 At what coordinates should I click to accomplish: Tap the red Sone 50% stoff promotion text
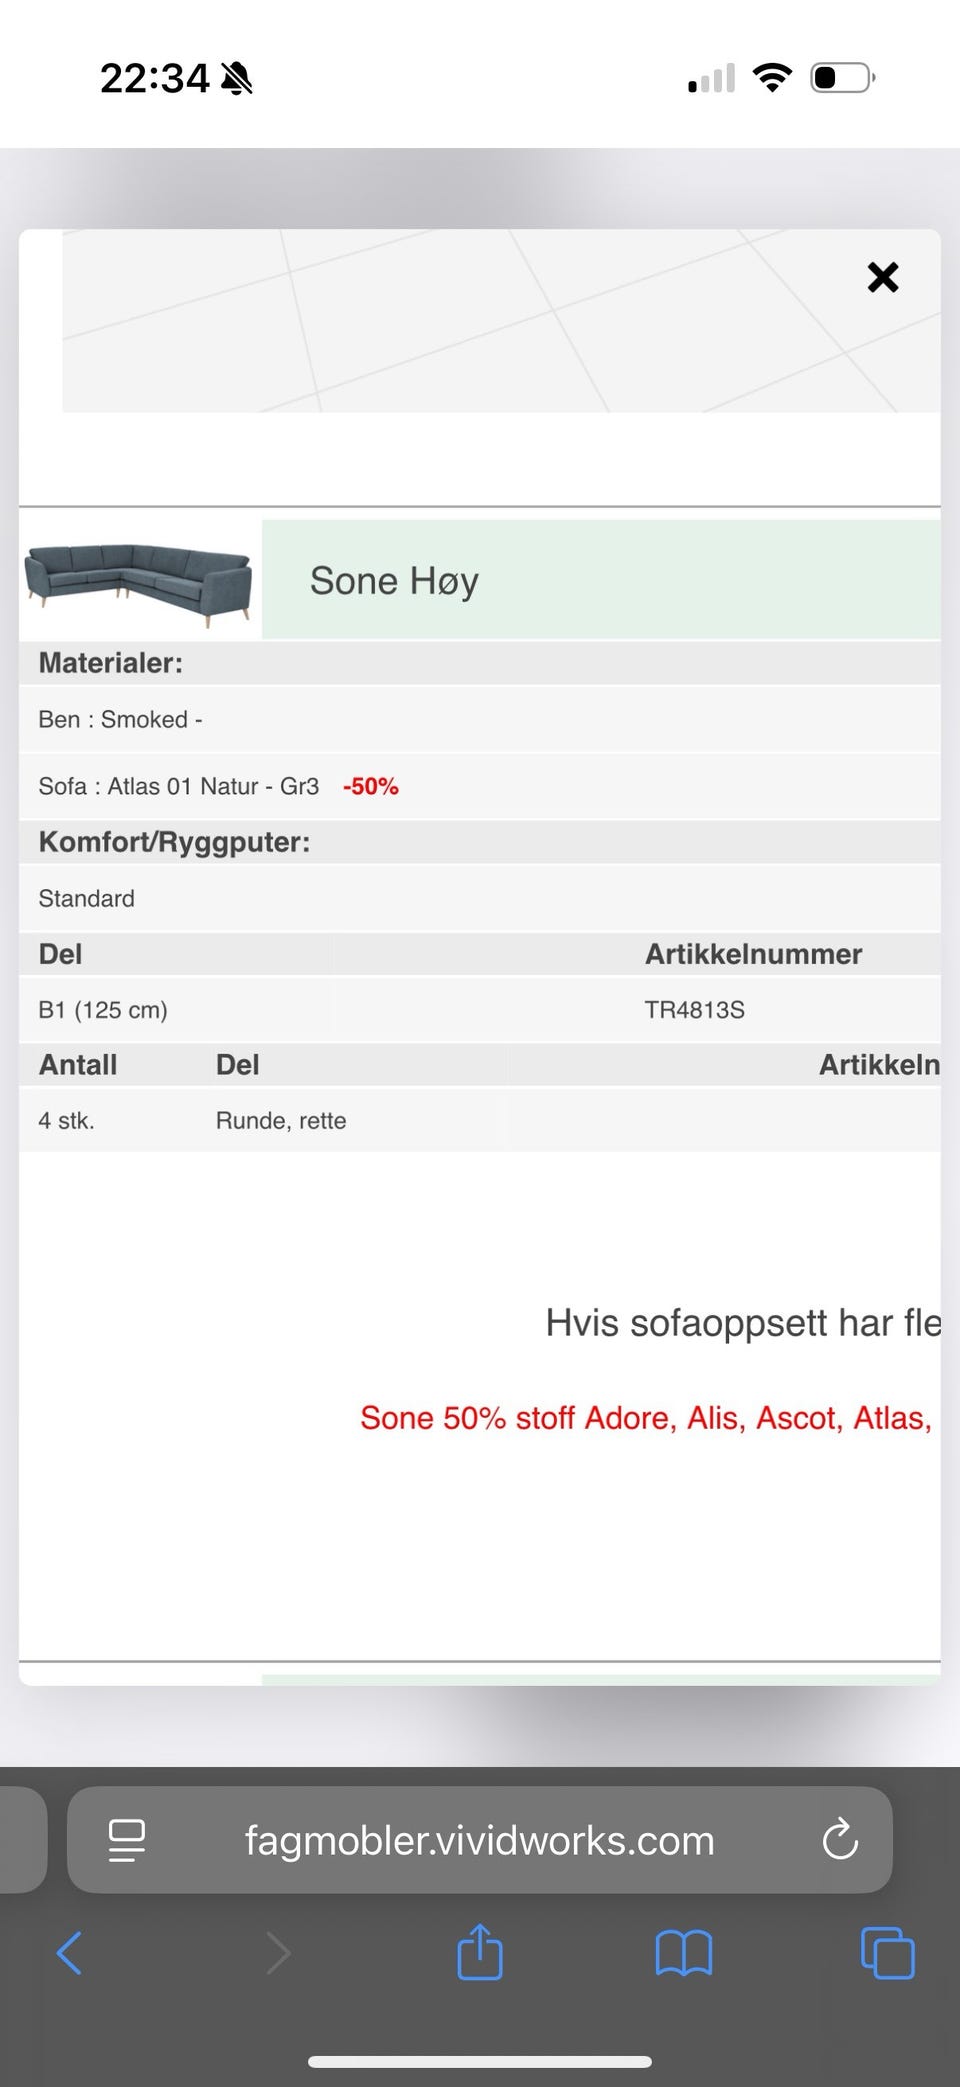[646, 1418]
